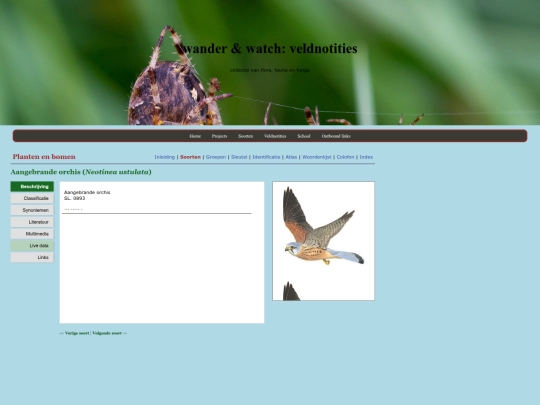
Task: Switch to the Live data tab
Action: pyautogui.click(x=32, y=246)
